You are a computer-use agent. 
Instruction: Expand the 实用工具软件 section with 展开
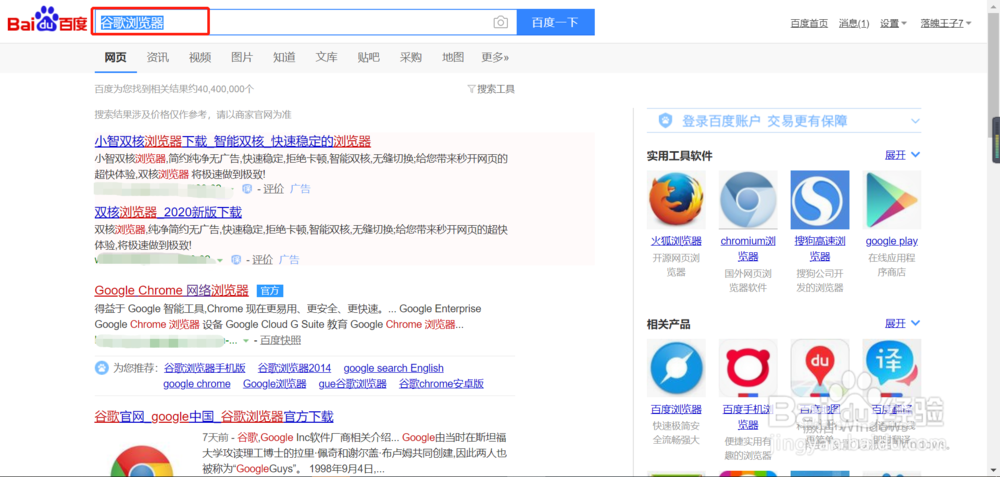(902, 155)
